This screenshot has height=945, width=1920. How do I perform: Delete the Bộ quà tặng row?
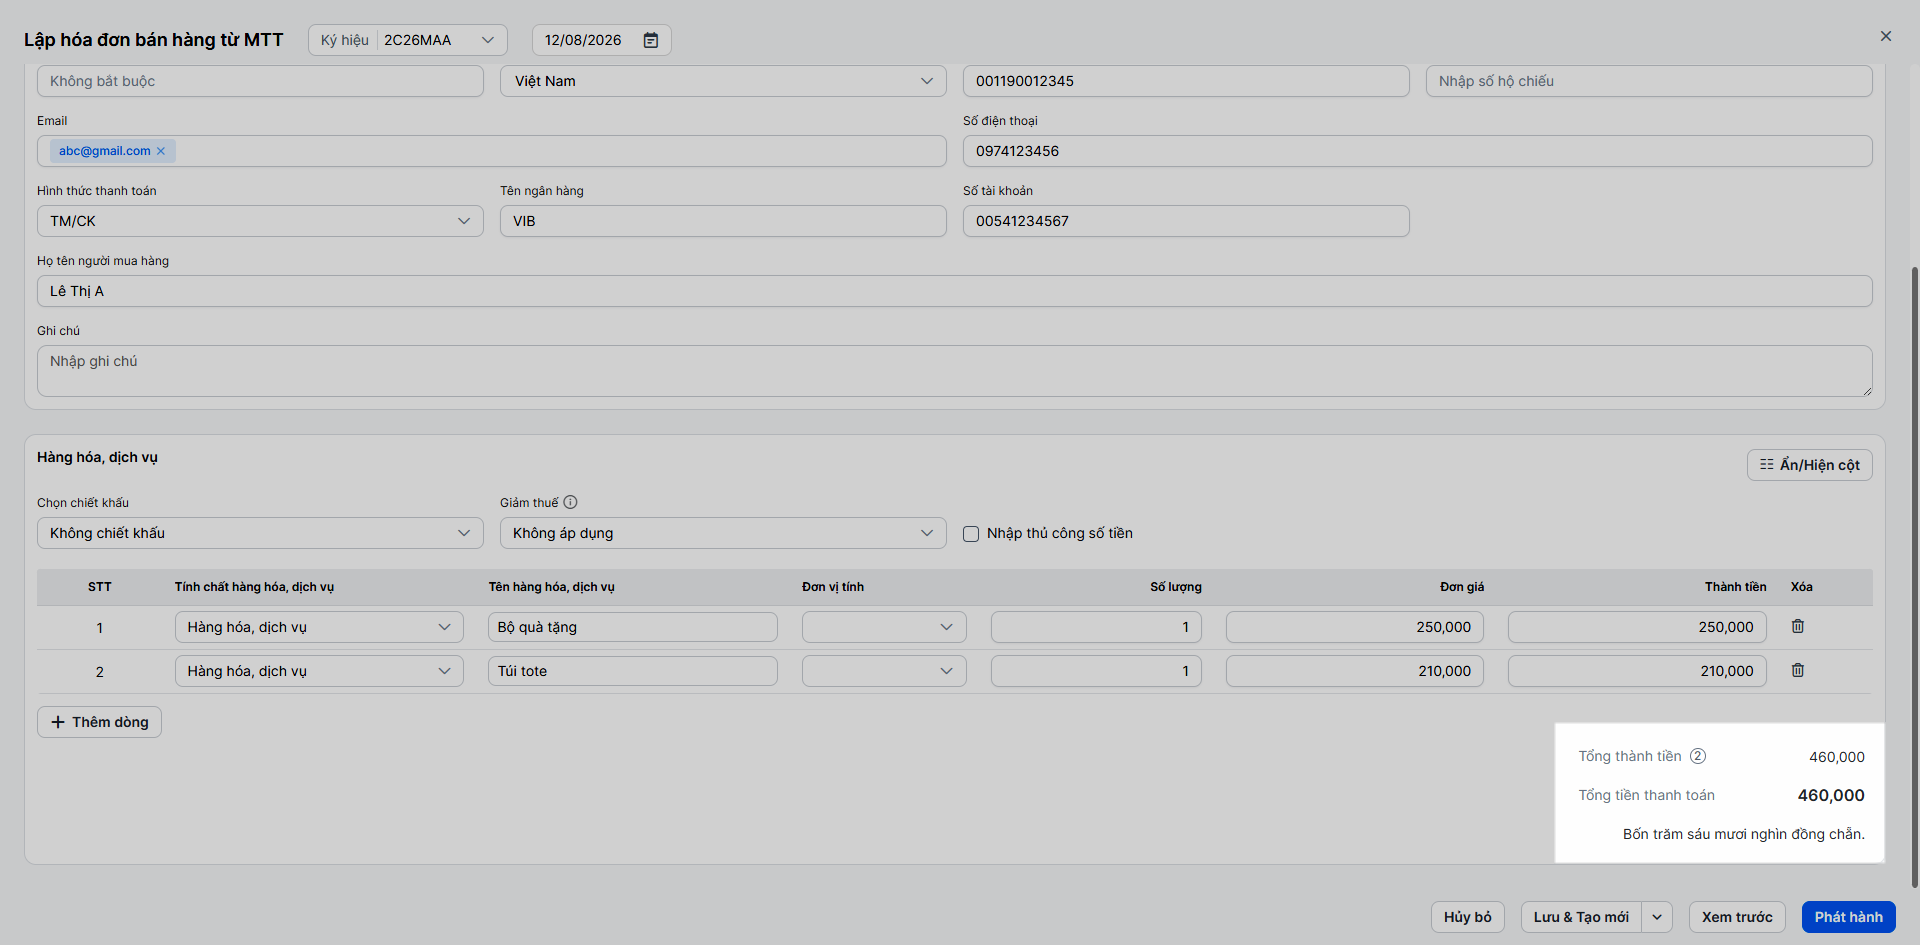point(1798,626)
